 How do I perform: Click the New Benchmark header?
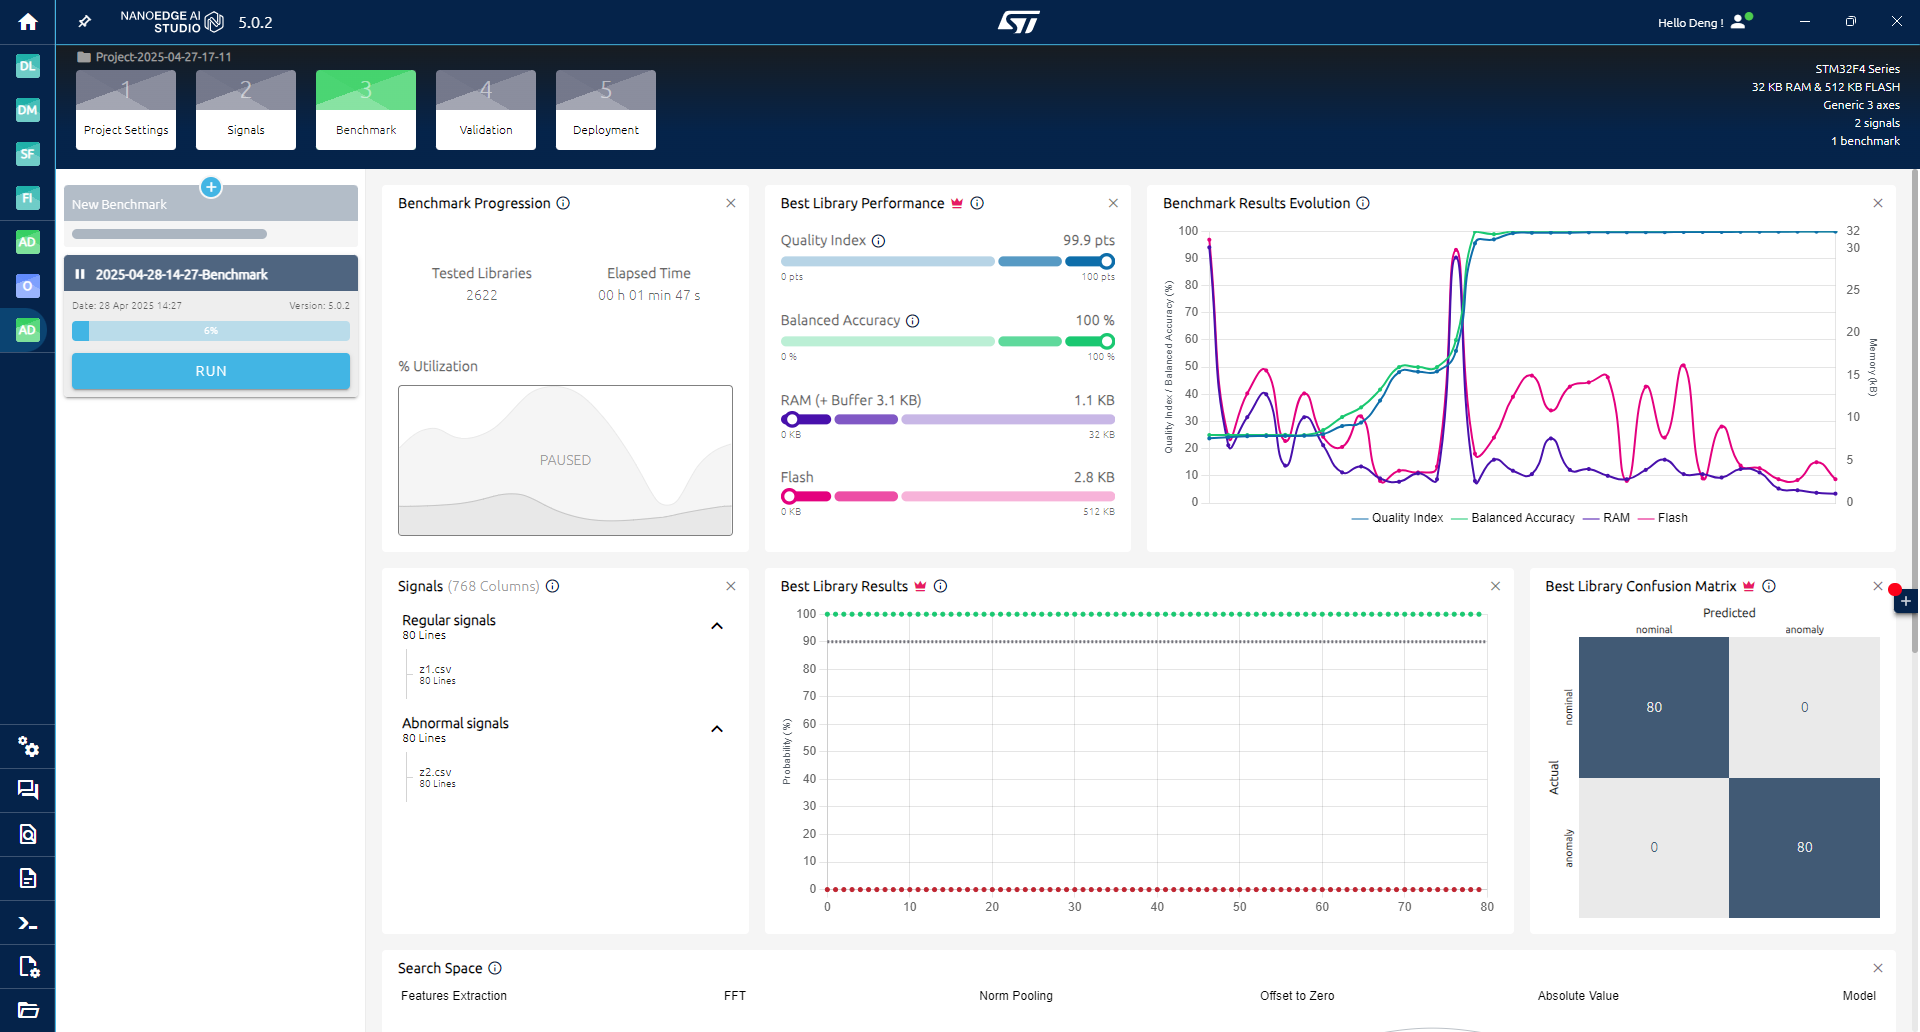[x=211, y=204]
